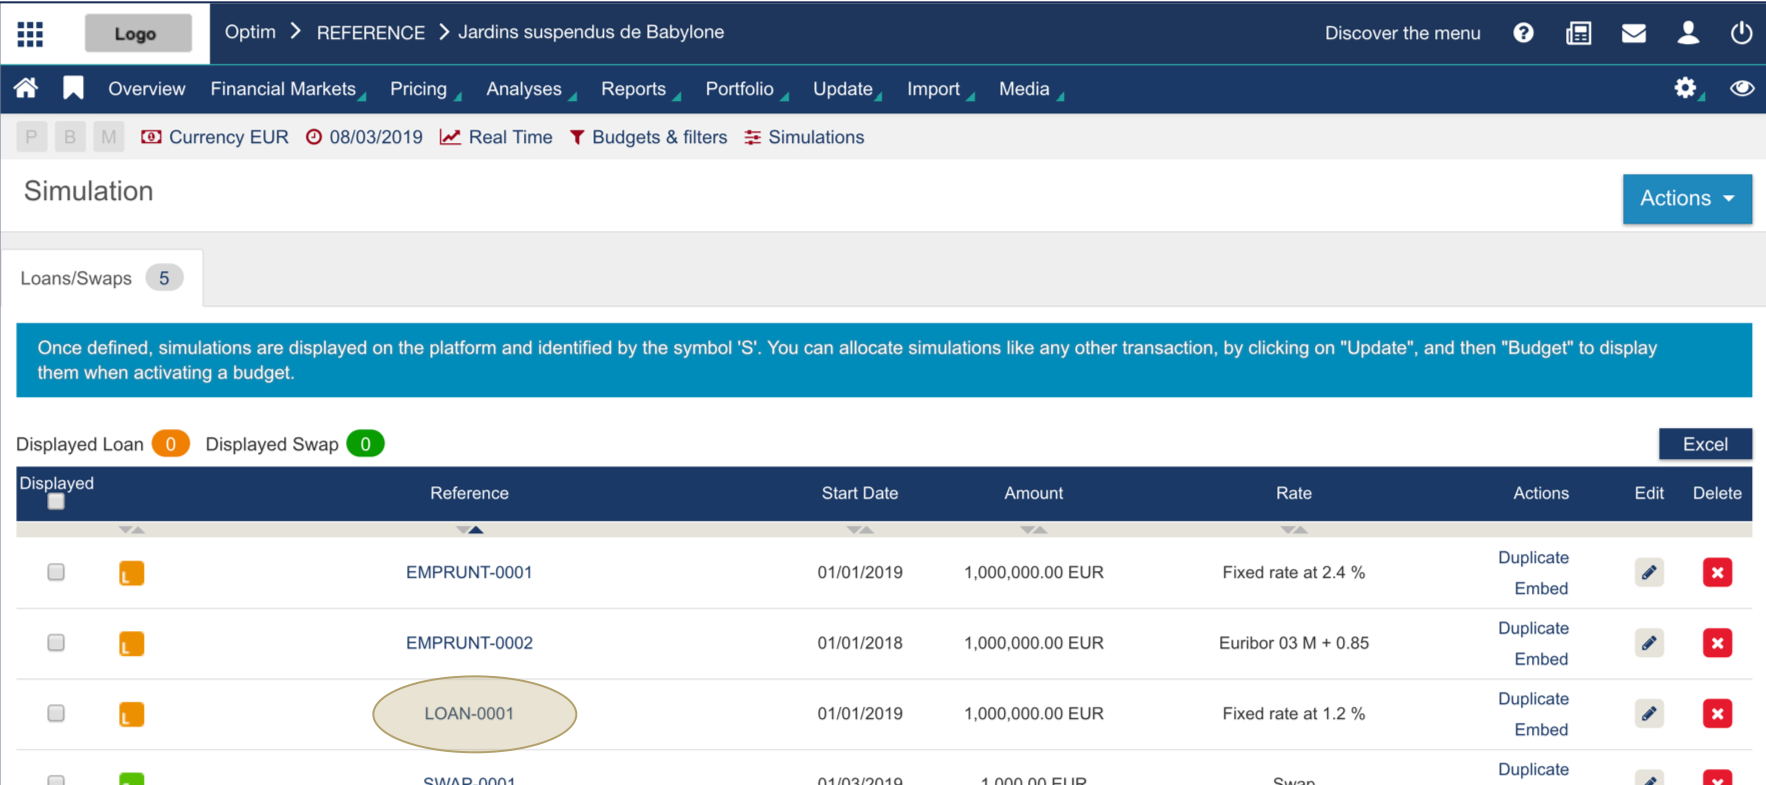Go to Overview in the menu bar

point(146,89)
